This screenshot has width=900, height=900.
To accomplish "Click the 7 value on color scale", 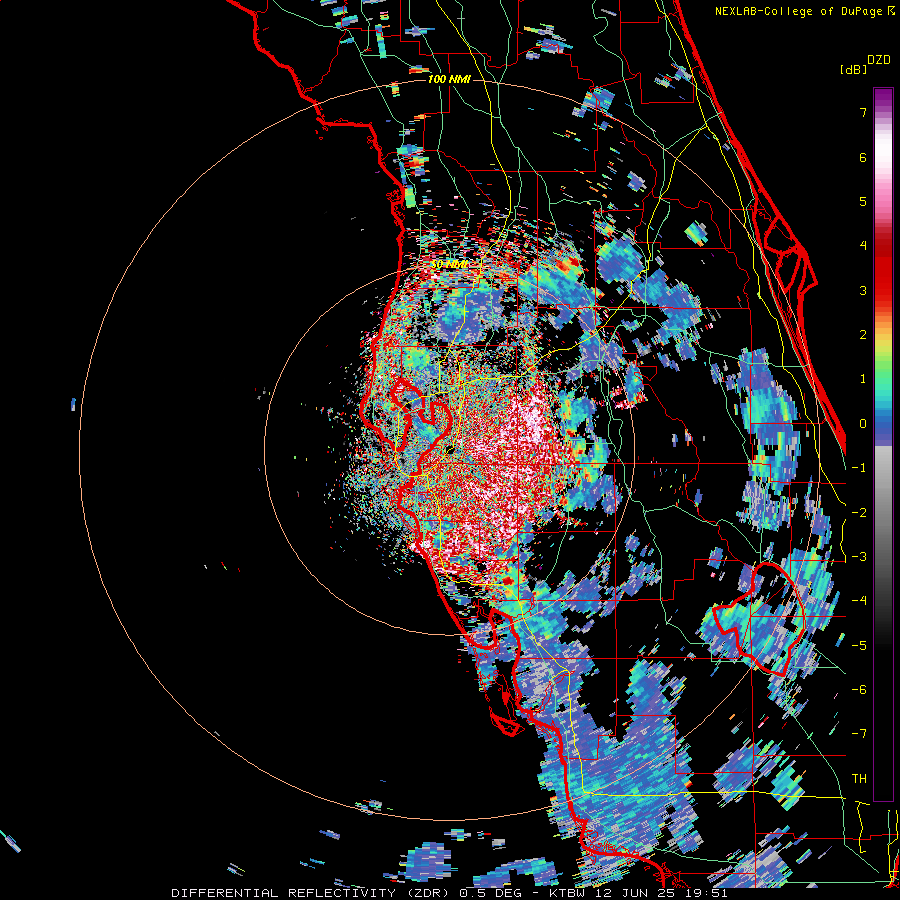I will (863, 112).
